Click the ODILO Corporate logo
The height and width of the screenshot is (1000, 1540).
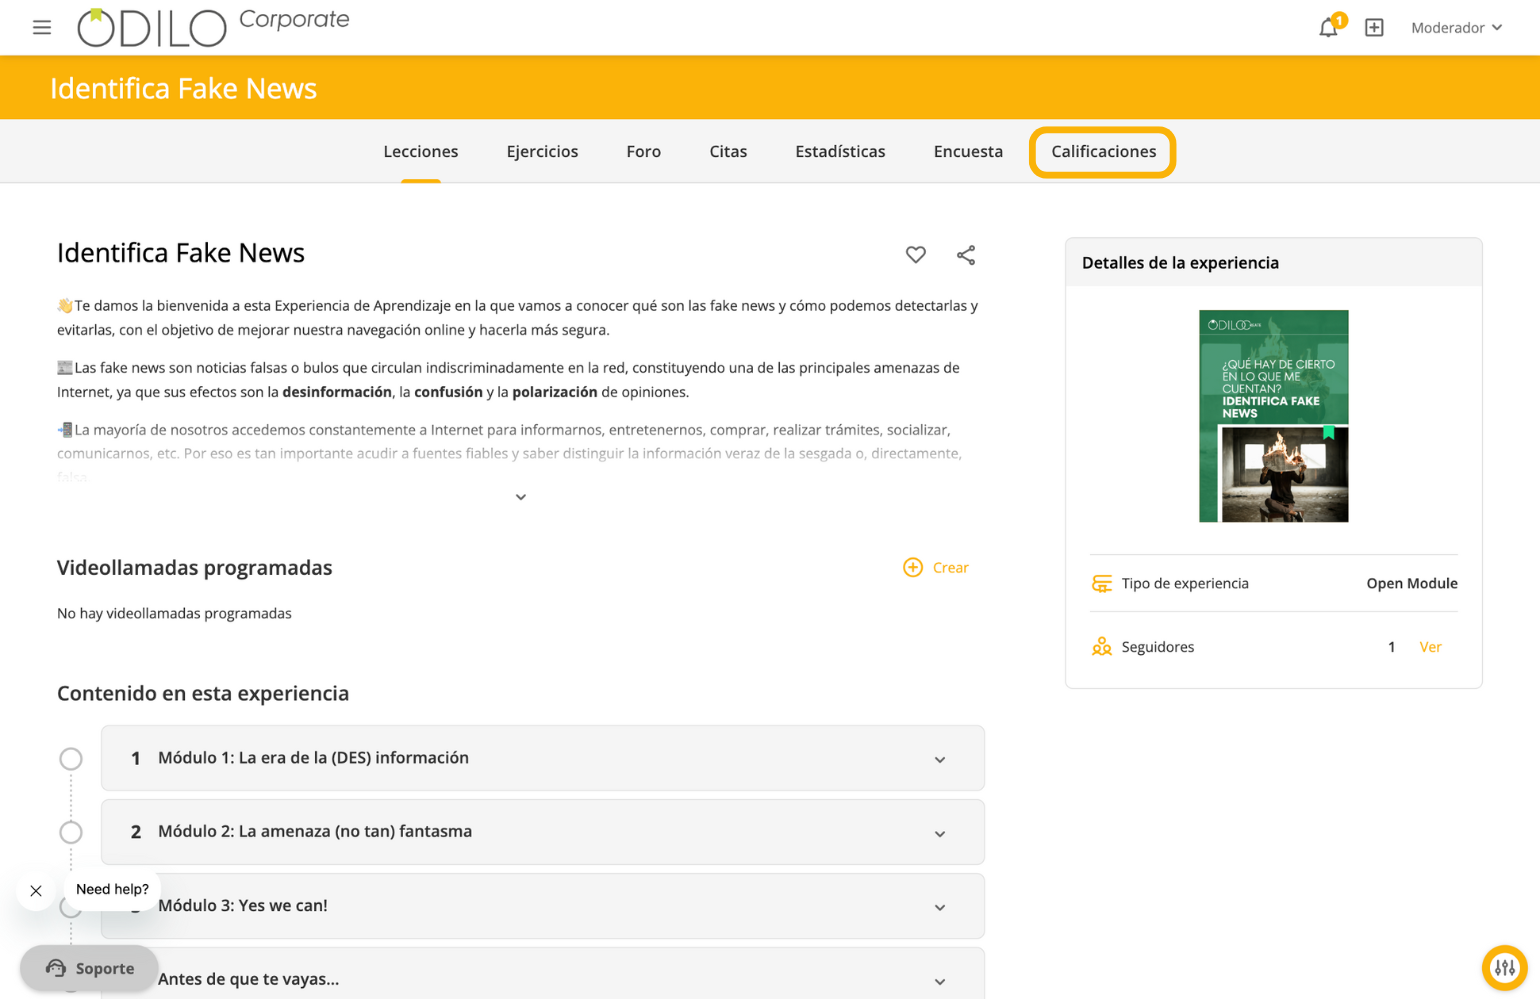pos(214,27)
